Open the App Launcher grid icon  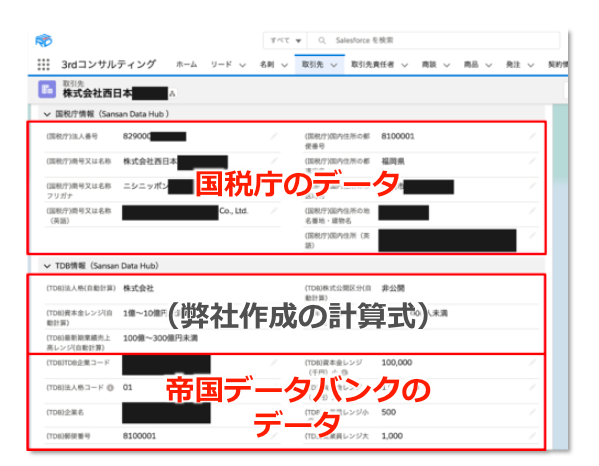[x=44, y=65]
